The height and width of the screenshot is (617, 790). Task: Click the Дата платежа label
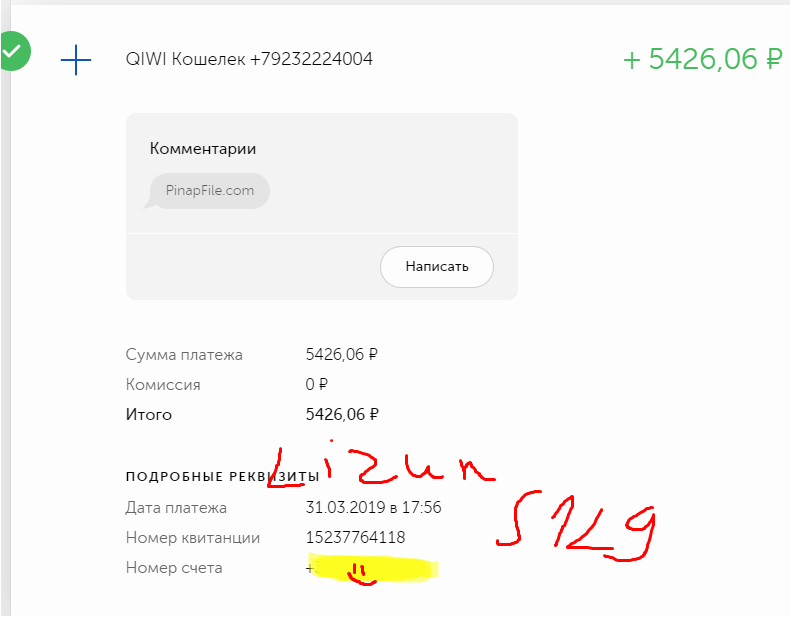tap(176, 508)
